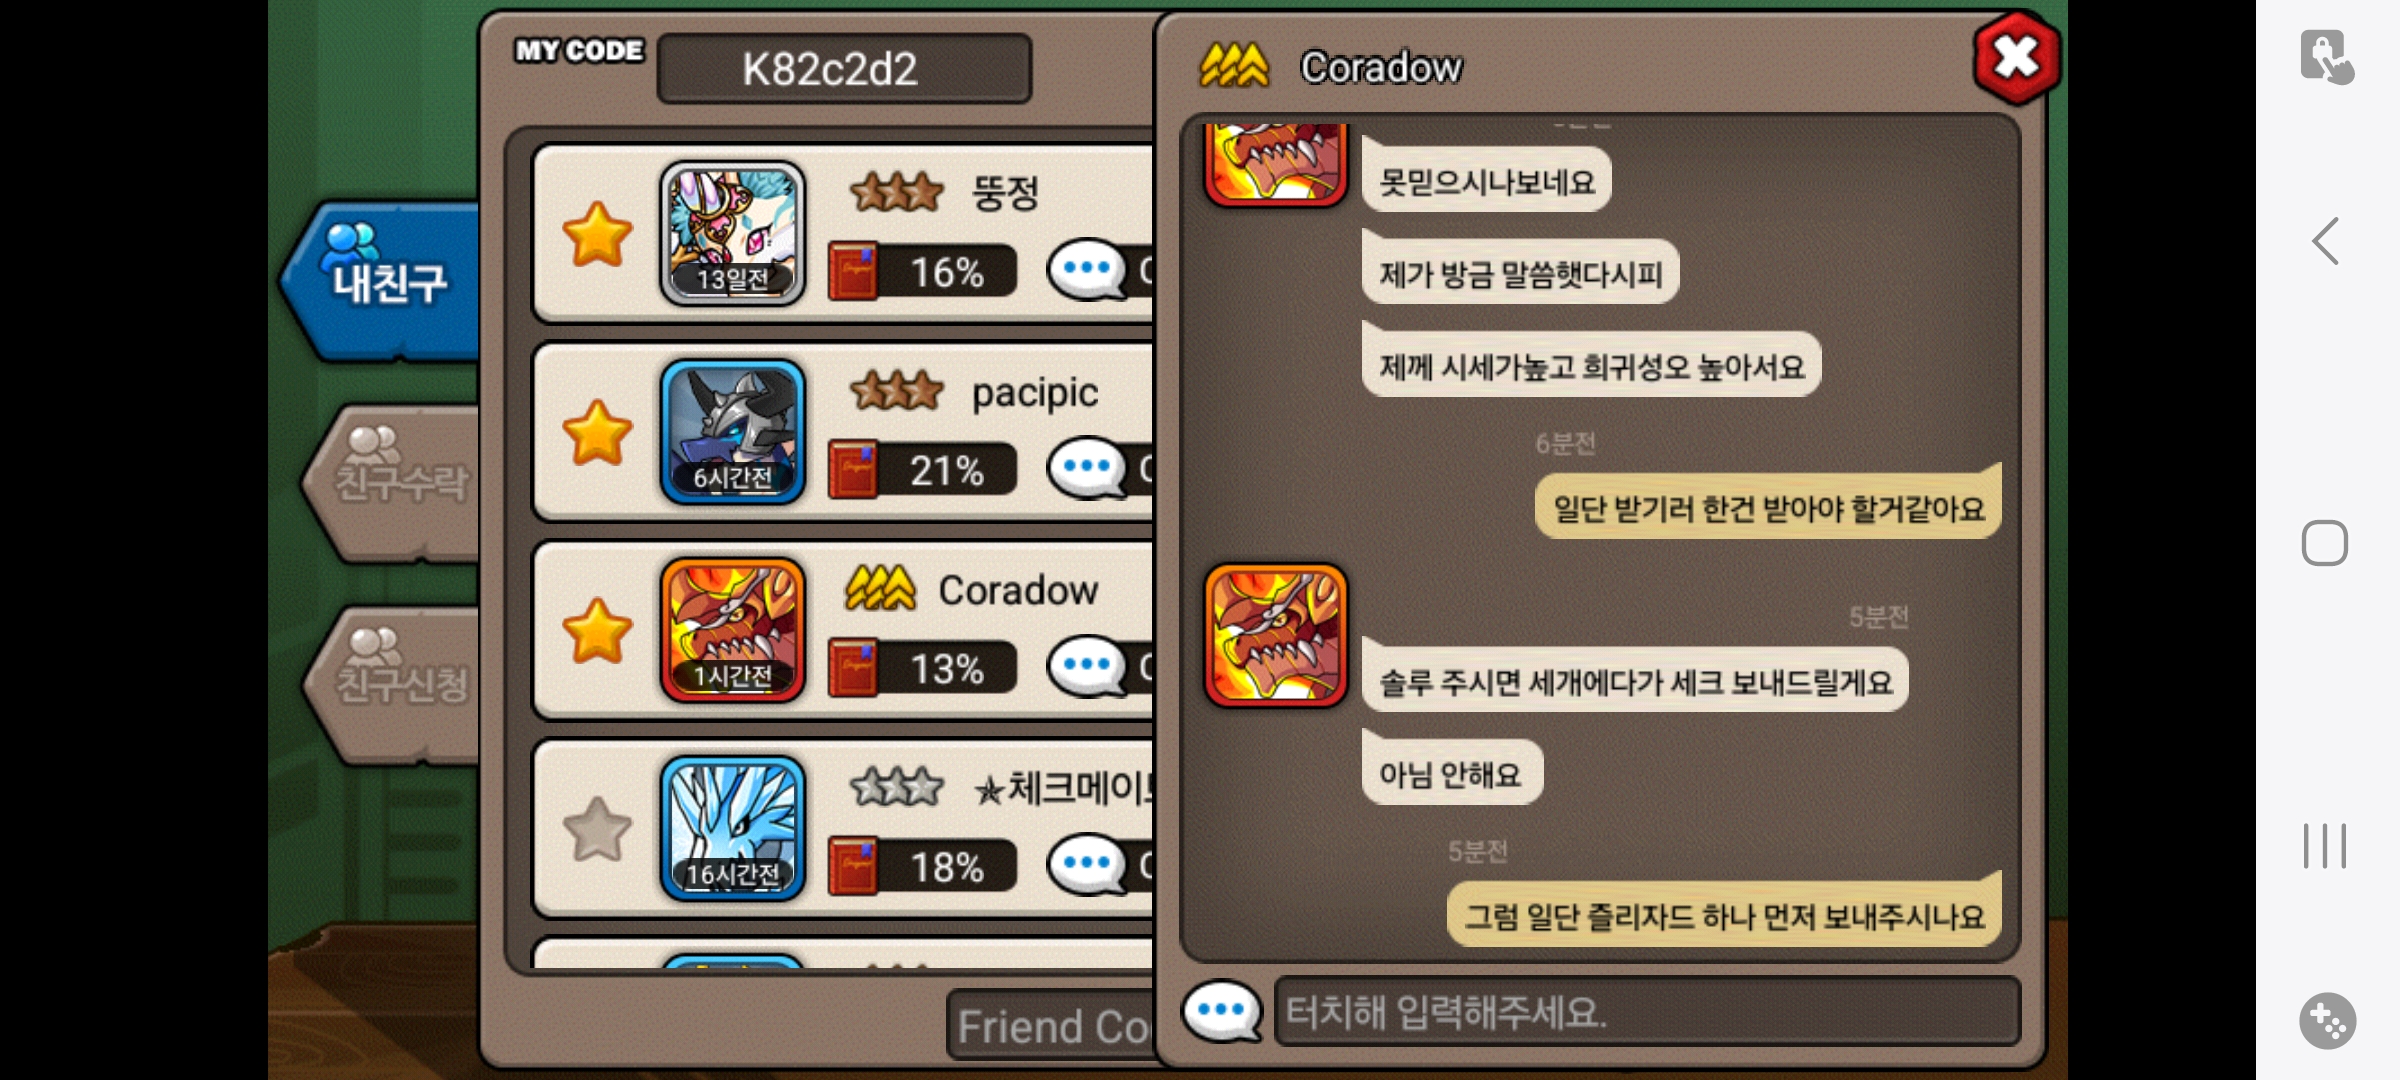Tap the chat message input field
2400x1080 pixels.
coord(1647,1012)
